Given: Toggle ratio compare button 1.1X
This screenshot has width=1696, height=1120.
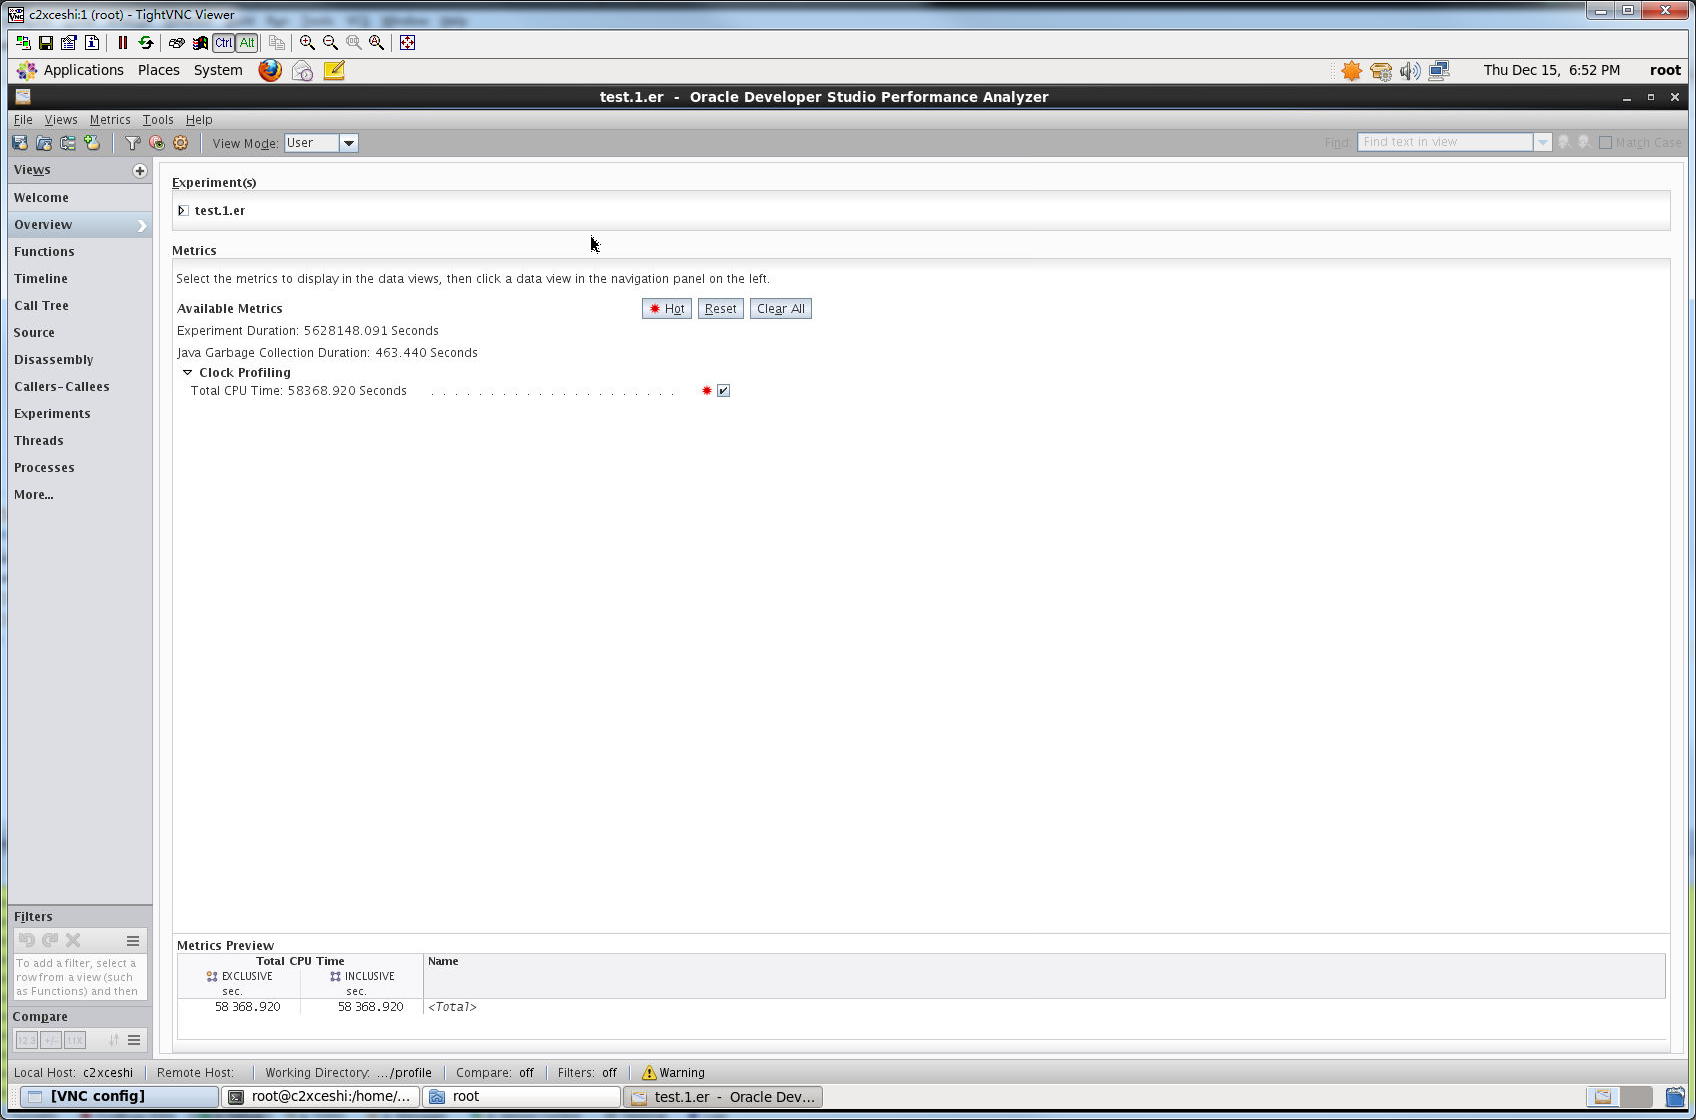Looking at the screenshot, I should pos(75,1040).
